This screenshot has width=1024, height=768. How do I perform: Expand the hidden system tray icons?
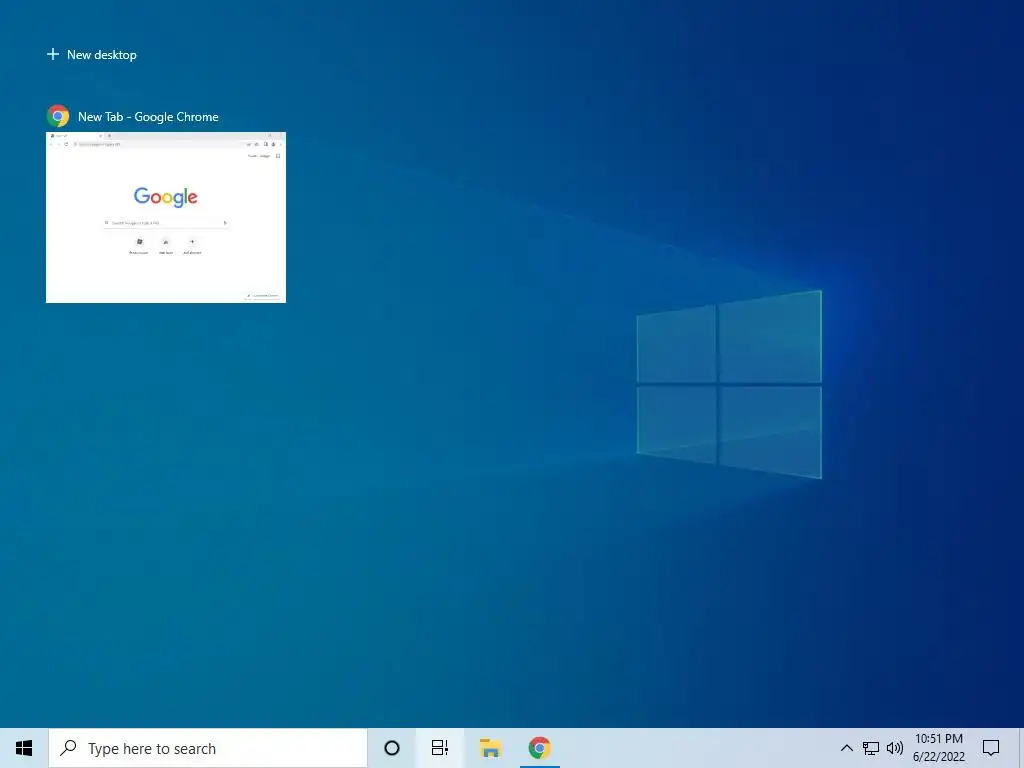click(x=846, y=748)
